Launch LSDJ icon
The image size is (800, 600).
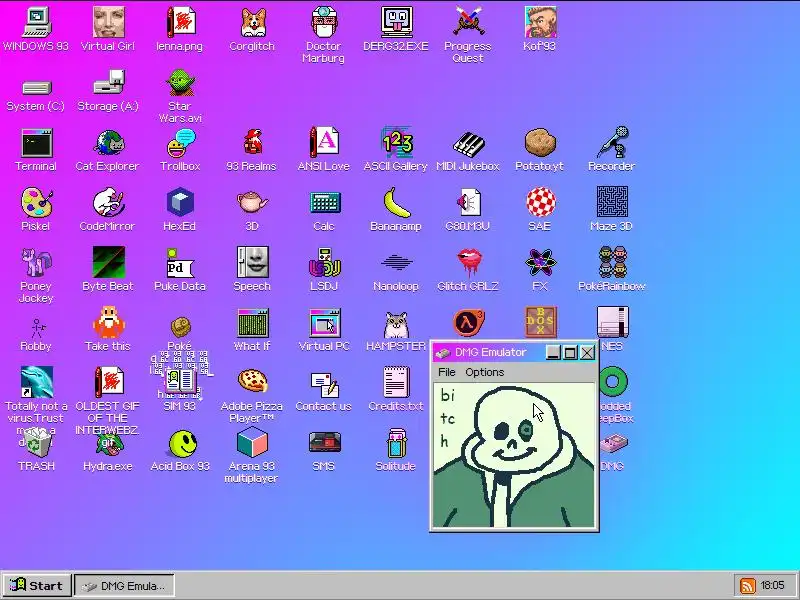pos(324,262)
